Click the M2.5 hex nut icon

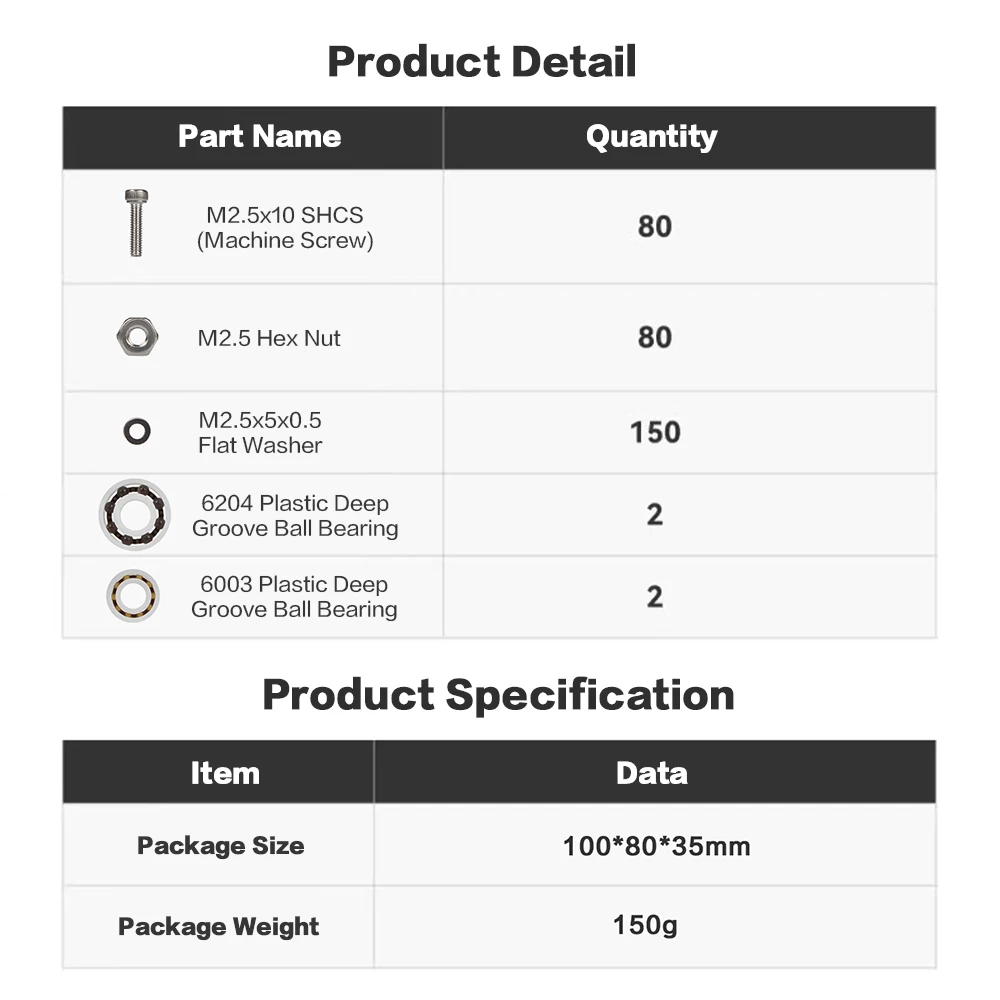(x=136, y=337)
